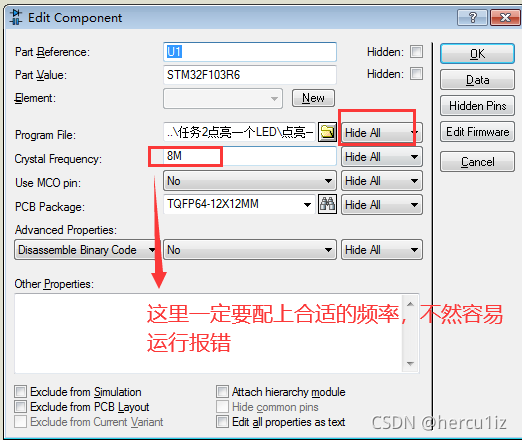Click the help question mark button
522x440 pixels.
[472, 17]
